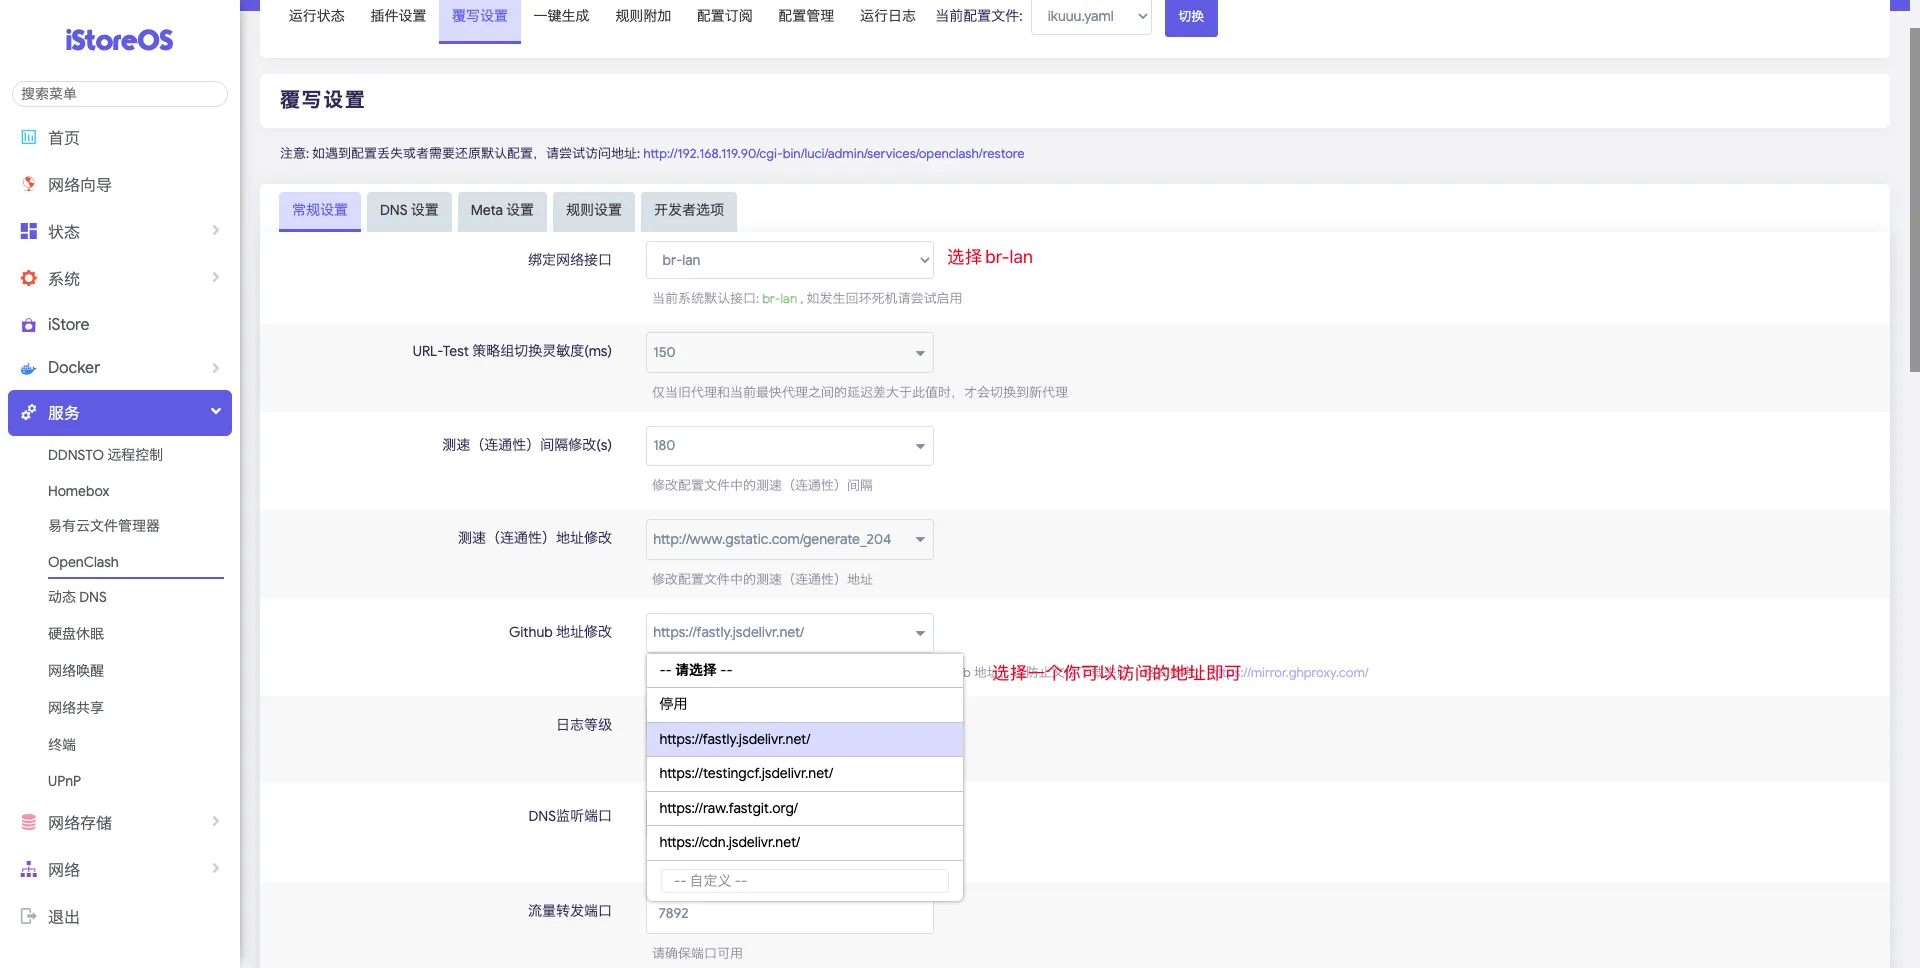
Task: Click the Logout (退出) icon
Action: pos(29,916)
